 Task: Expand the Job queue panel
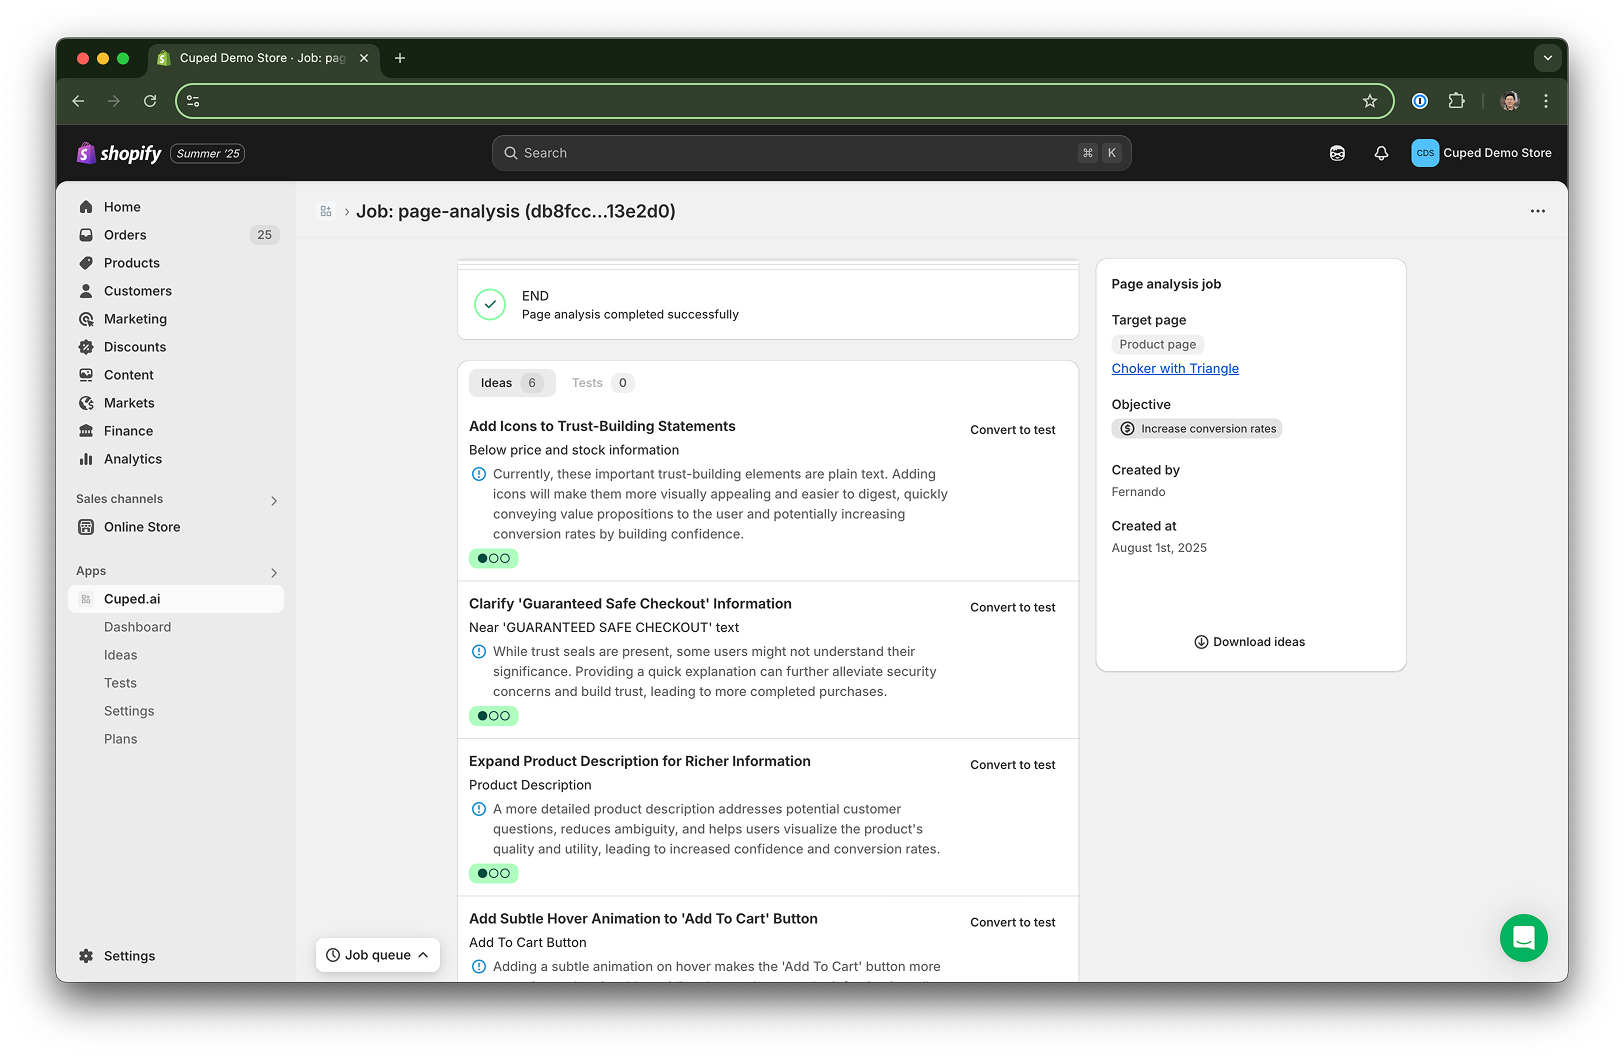[378, 955]
